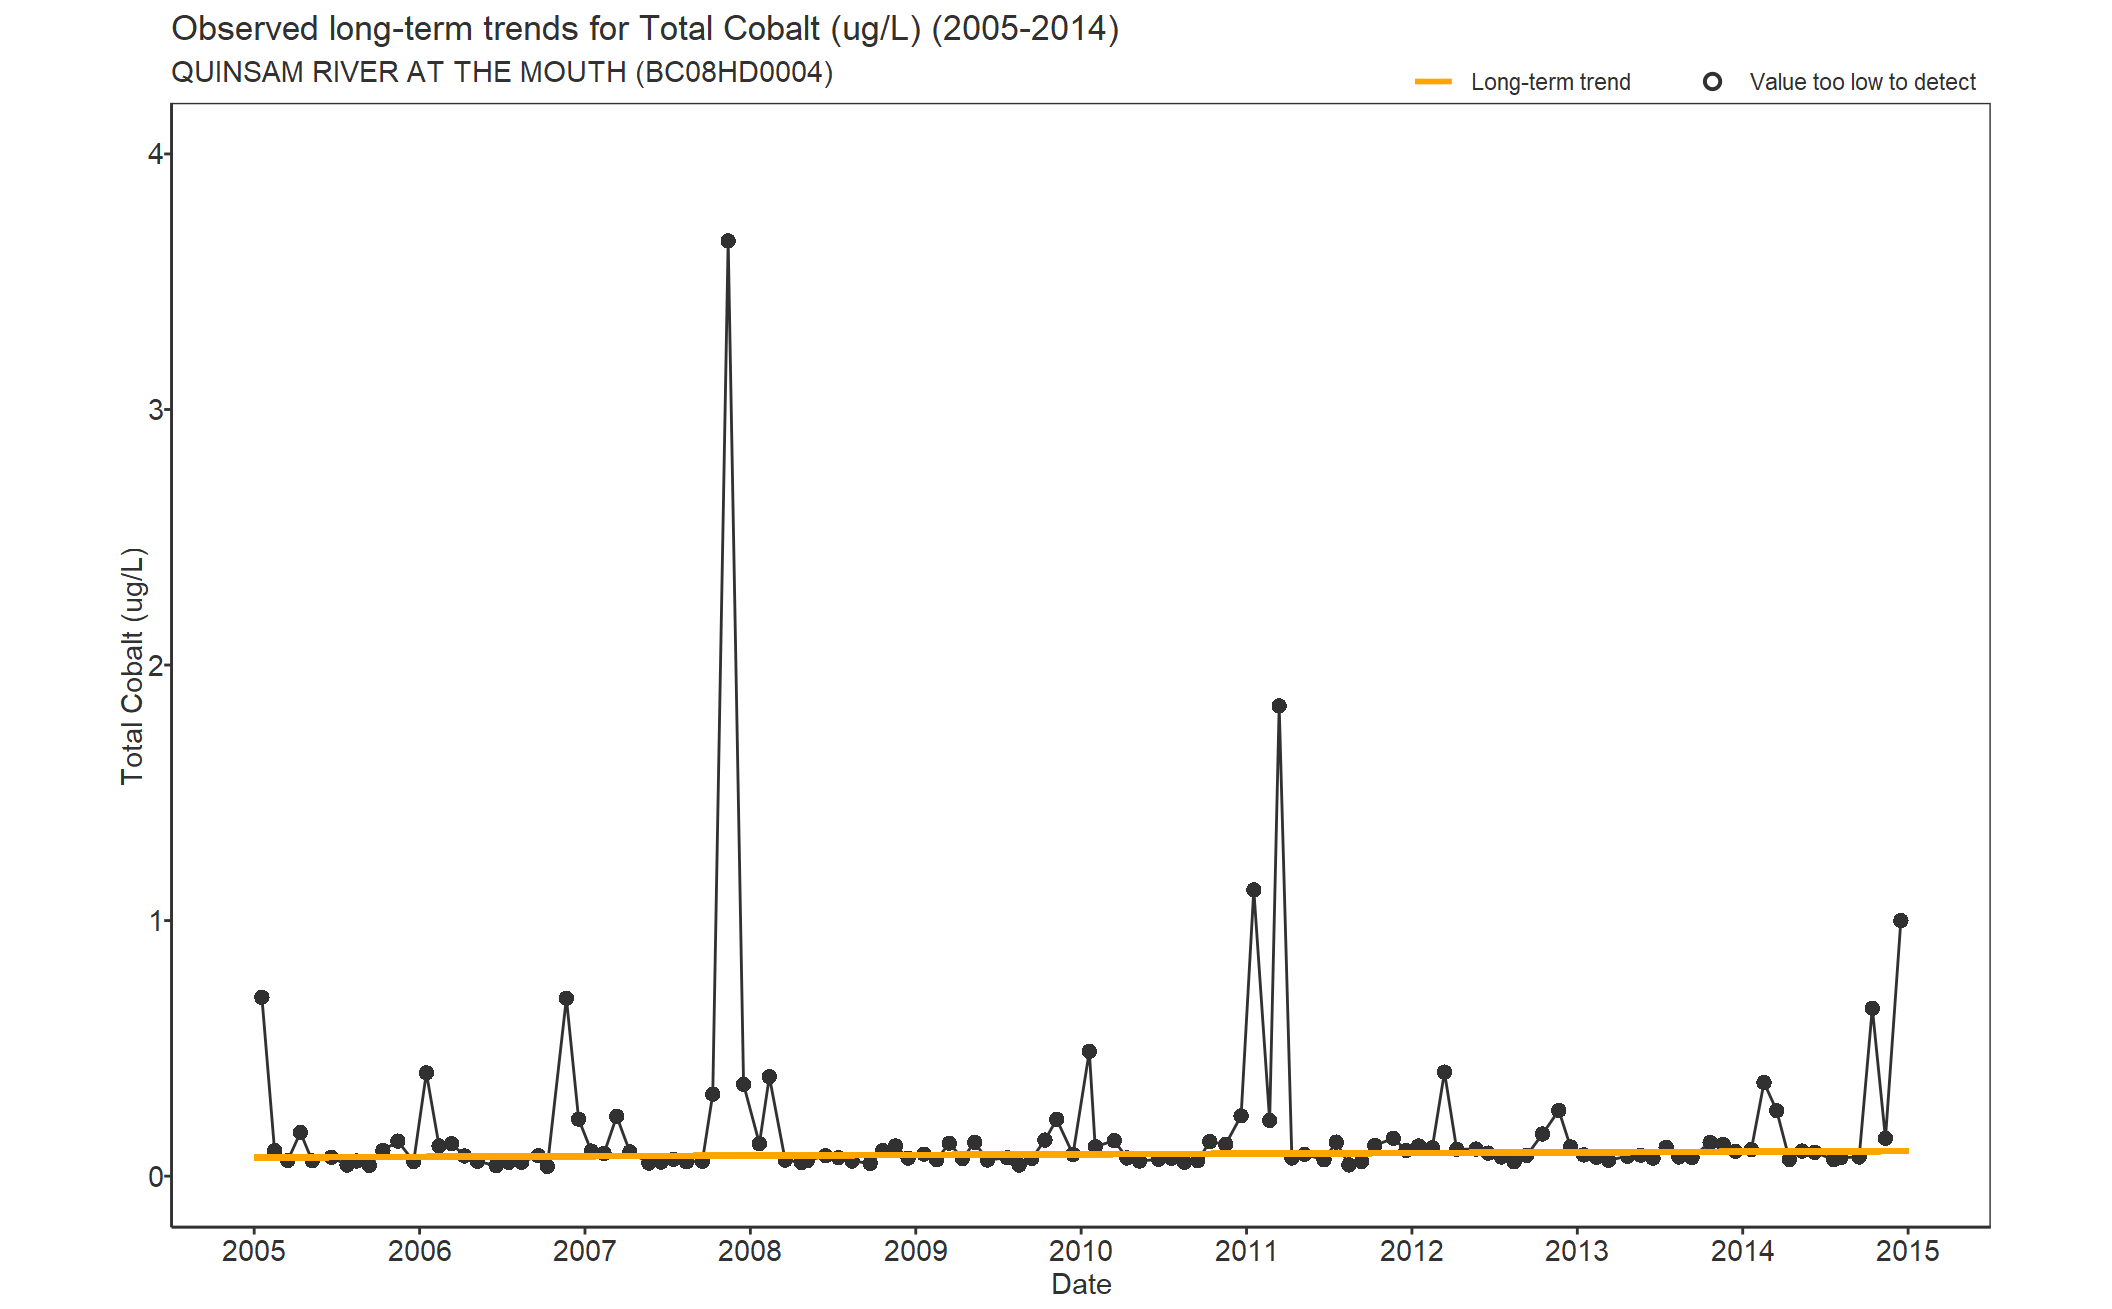Click the y-axis tick label 1
Image resolution: width=2112 pixels, height=1309 pixels.
[155, 921]
